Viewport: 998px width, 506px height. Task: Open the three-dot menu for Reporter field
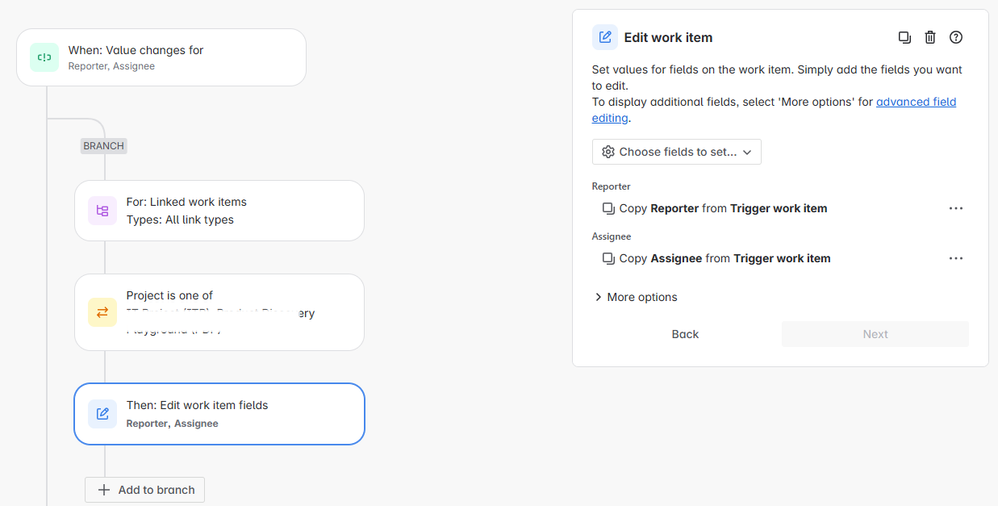click(955, 209)
